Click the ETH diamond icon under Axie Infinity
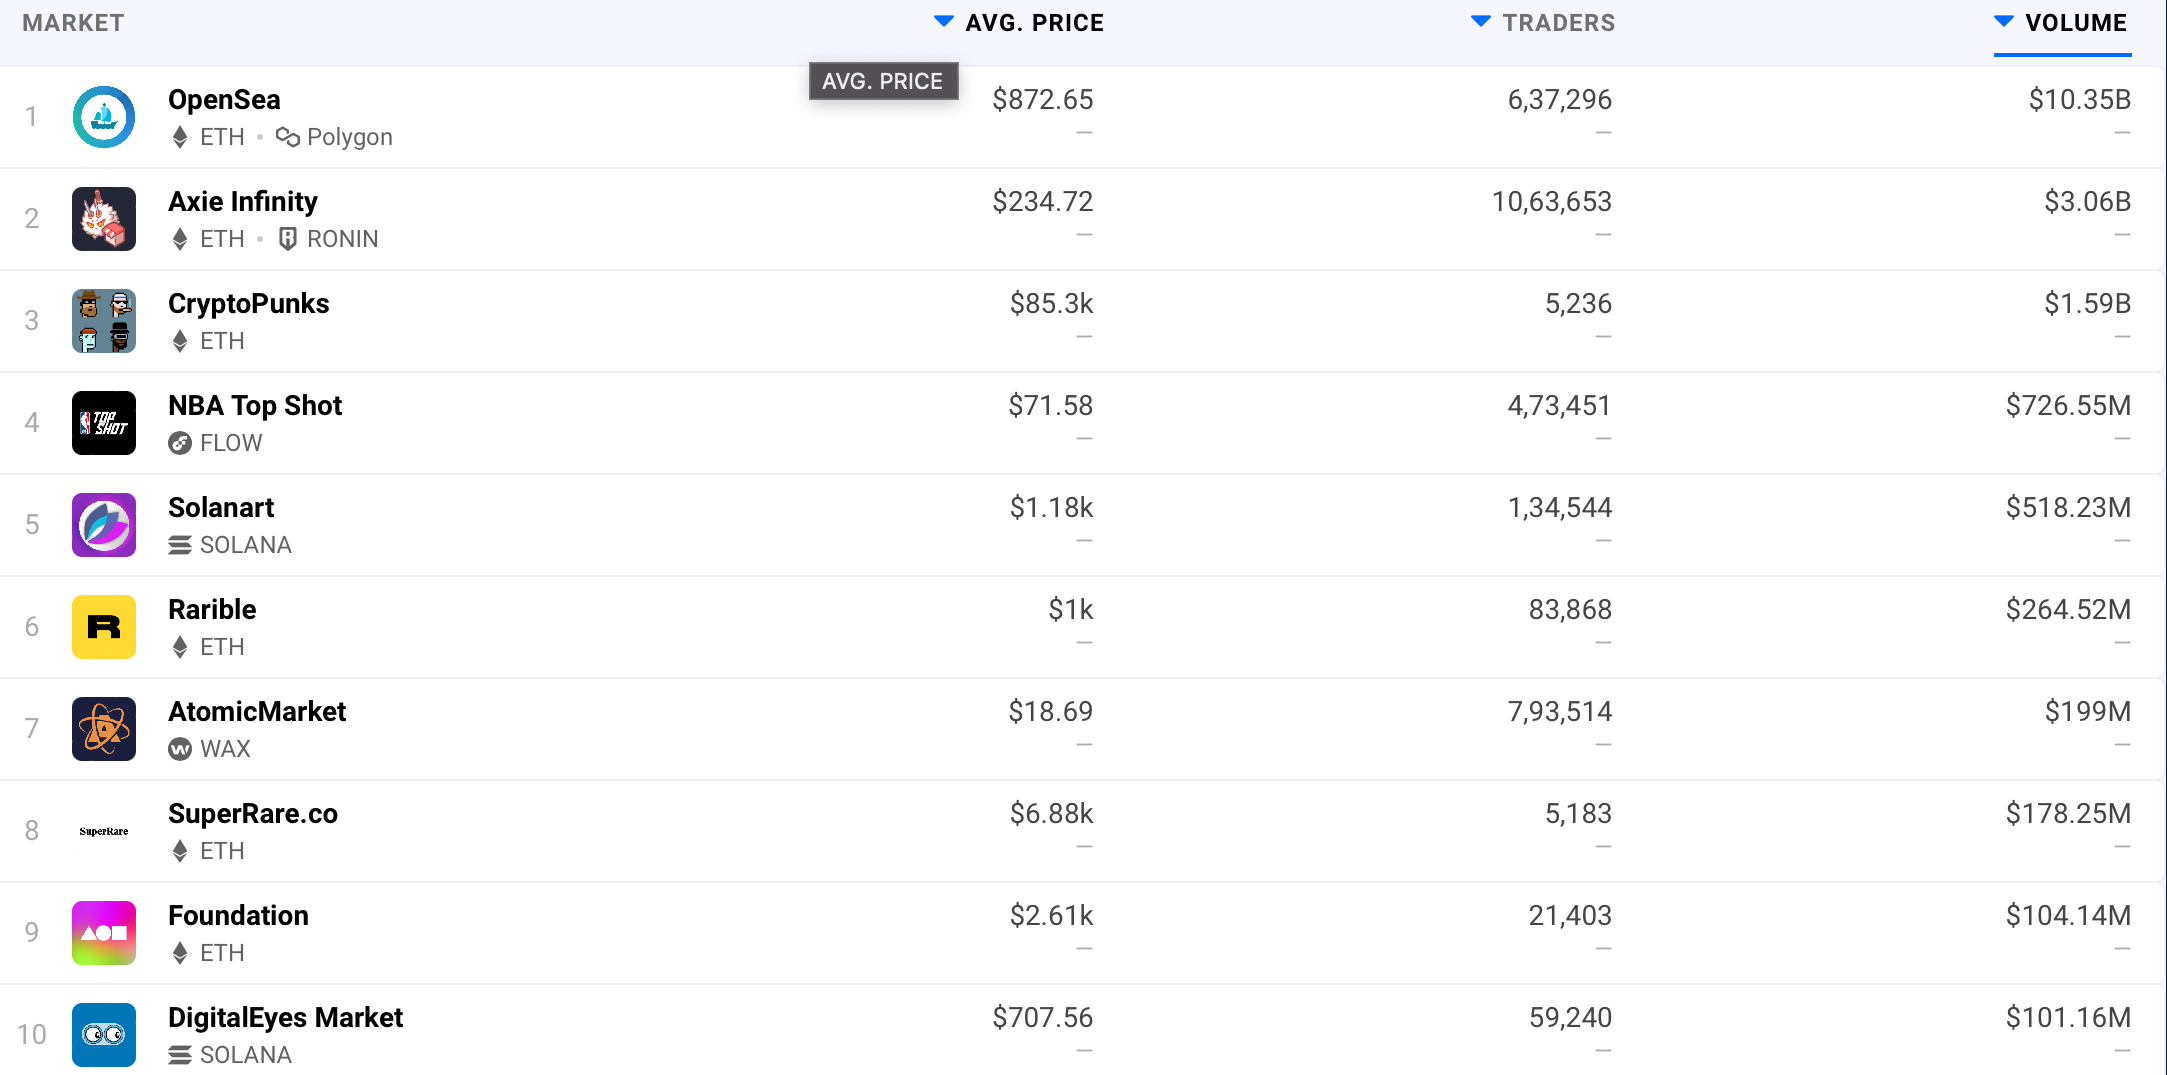 pos(180,239)
